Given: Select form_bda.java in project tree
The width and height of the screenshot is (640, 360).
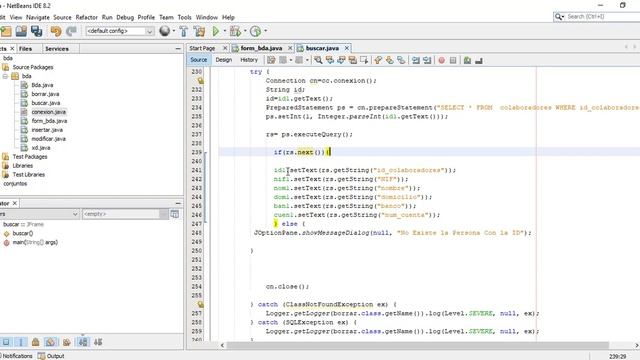Looking at the screenshot, I should (49, 121).
